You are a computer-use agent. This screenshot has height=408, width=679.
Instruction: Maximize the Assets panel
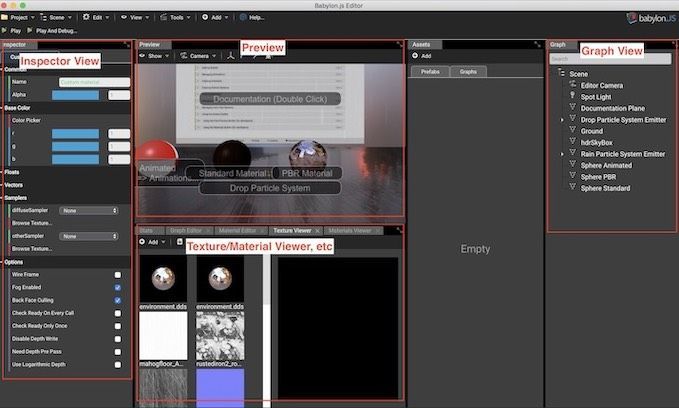click(x=537, y=45)
